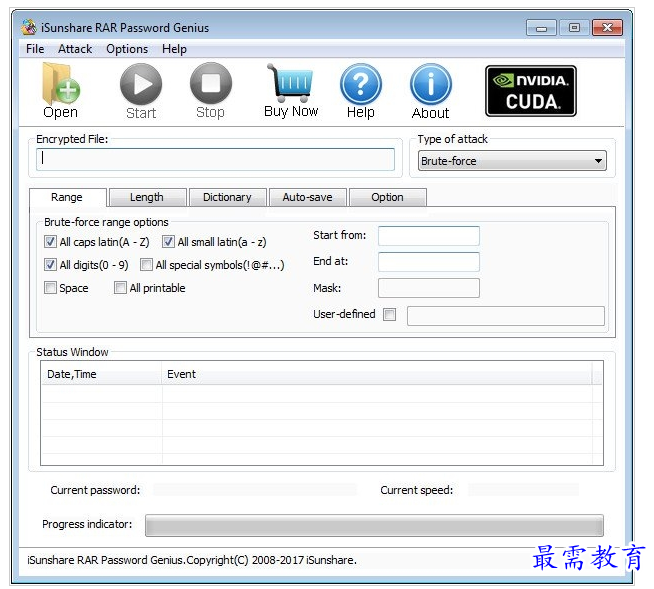
Task: Click the Start from input field
Action: tap(429, 236)
